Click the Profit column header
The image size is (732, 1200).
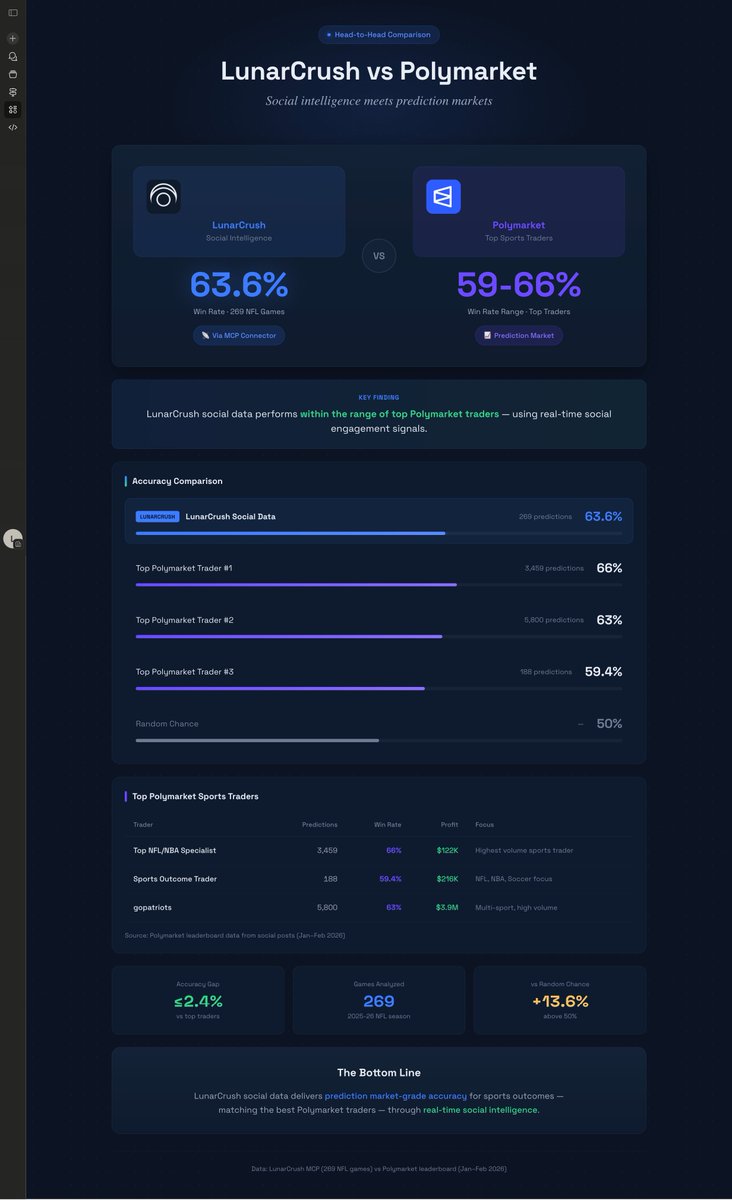449,825
